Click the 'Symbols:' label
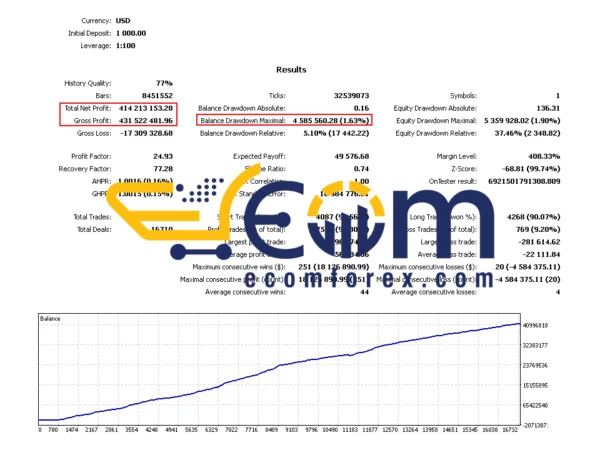The width and height of the screenshot is (600, 450). pyautogui.click(x=463, y=96)
